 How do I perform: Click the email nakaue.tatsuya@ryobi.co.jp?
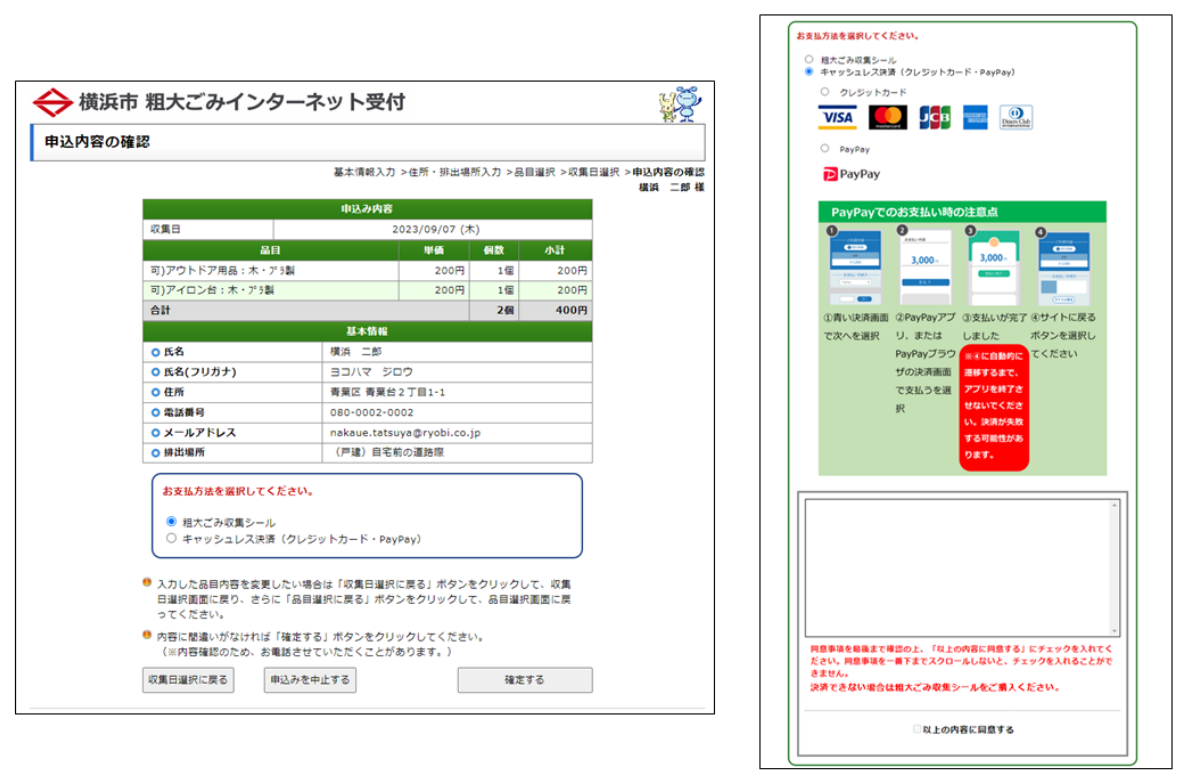pos(405,433)
